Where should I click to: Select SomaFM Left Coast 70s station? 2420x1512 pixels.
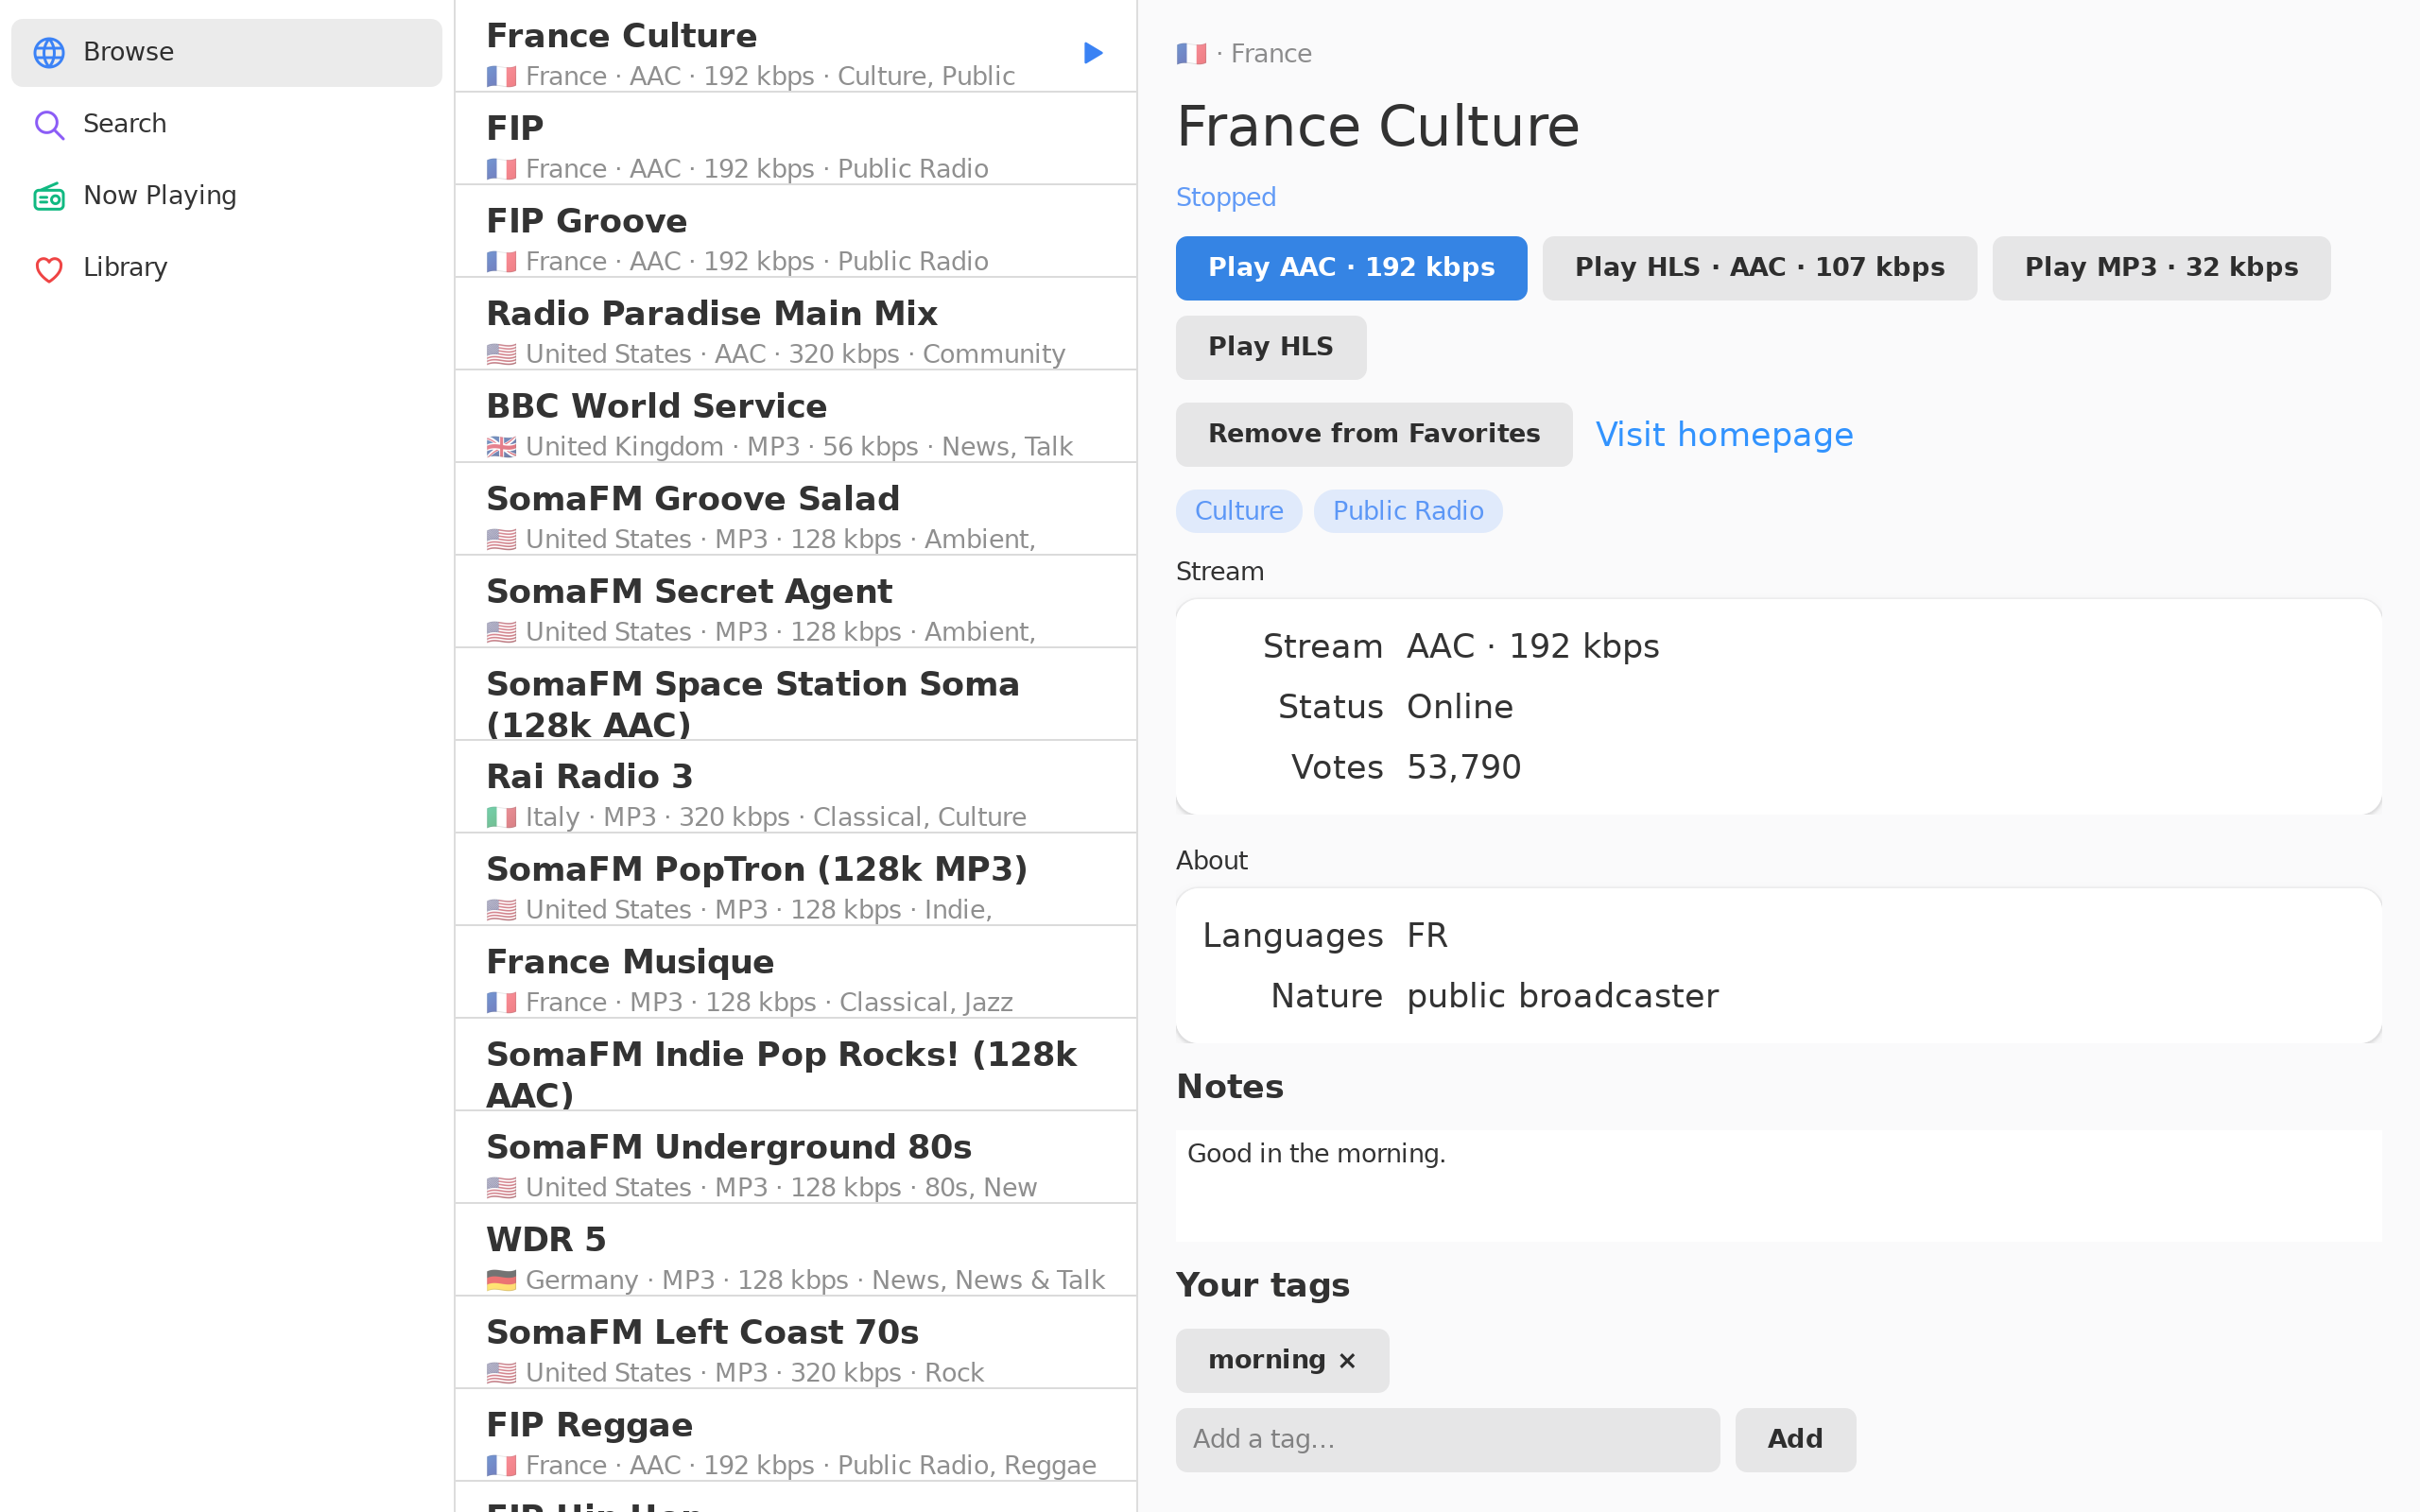pyautogui.click(x=796, y=1343)
